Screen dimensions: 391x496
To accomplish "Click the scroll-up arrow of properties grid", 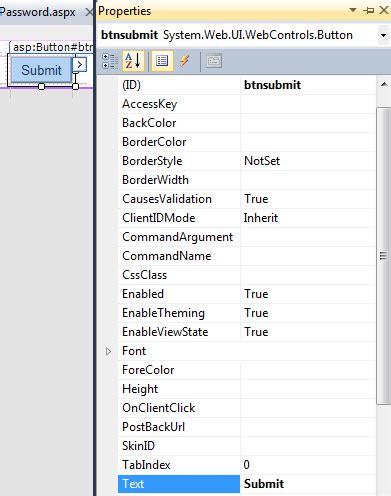I will (x=384, y=84).
